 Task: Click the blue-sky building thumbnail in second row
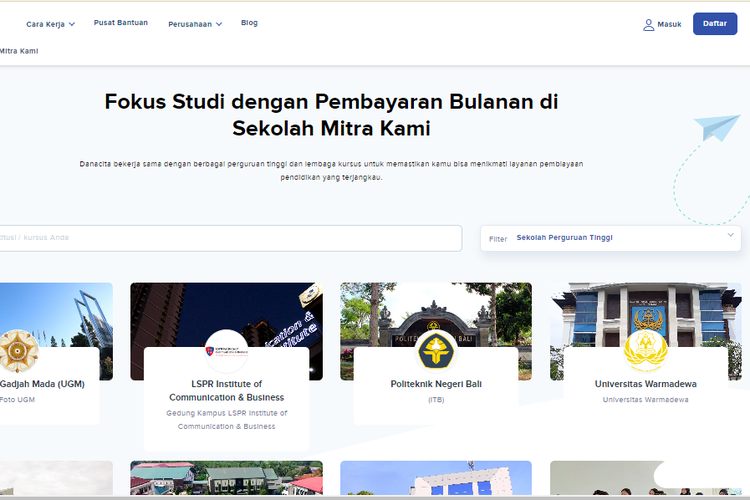point(436,478)
